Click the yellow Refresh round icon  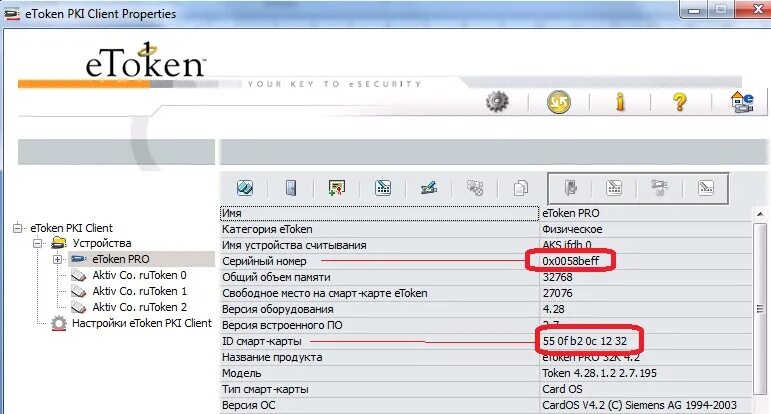(559, 102)
